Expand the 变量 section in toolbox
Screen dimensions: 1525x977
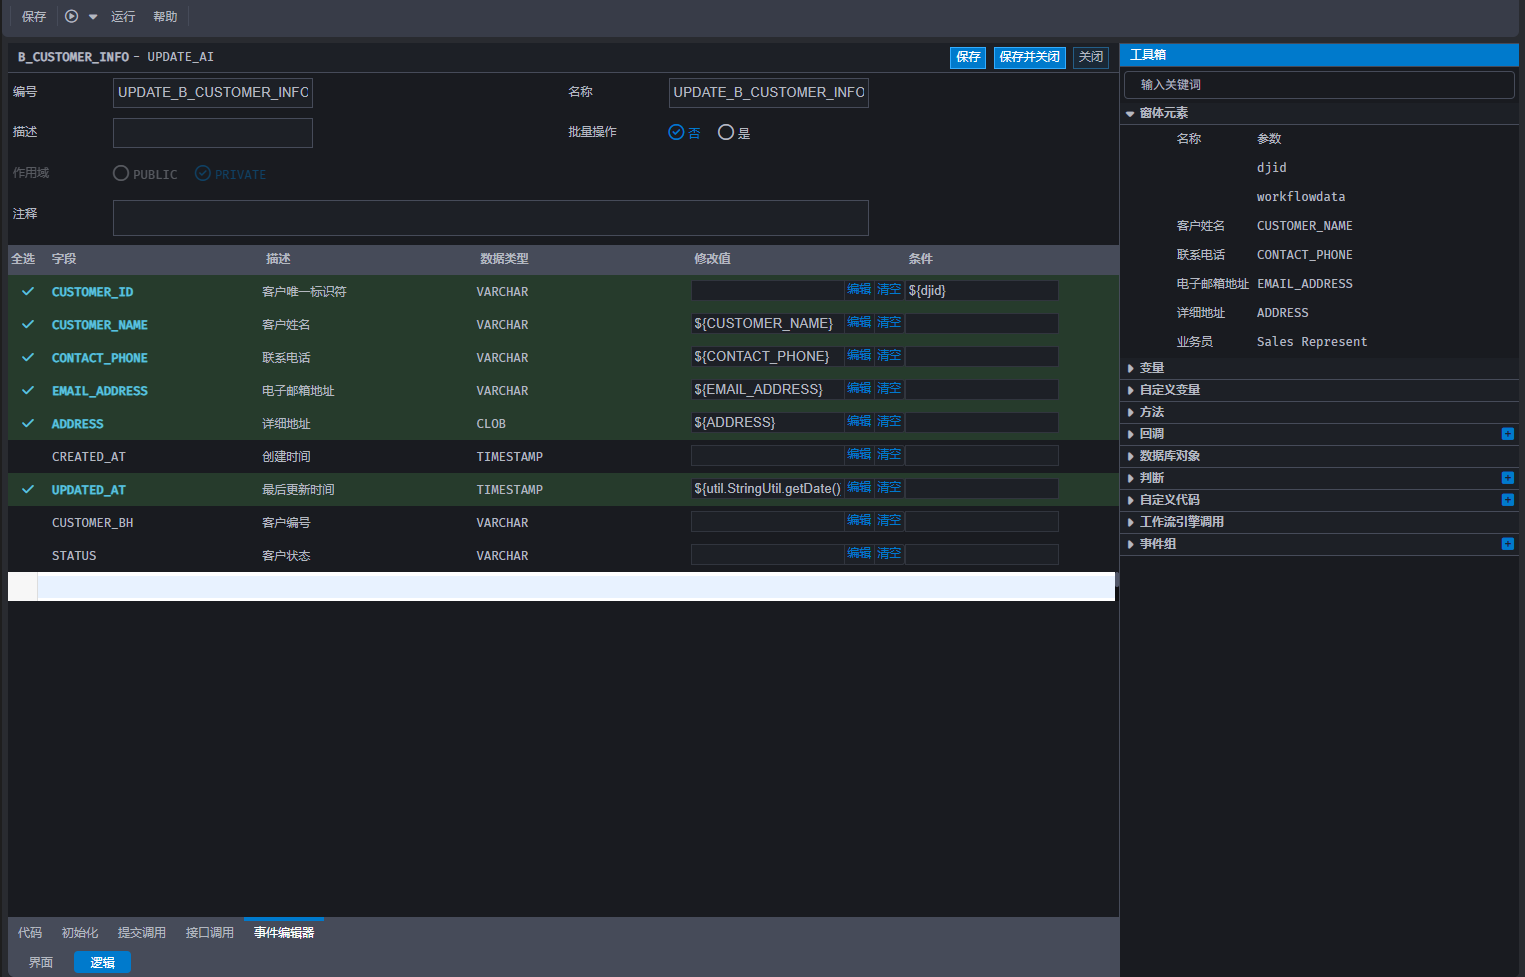pos(1151,368)
